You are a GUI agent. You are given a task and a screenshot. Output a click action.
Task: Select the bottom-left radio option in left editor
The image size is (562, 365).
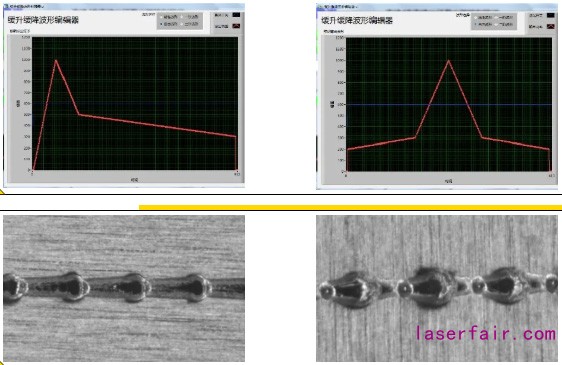[x=161, y=24]
